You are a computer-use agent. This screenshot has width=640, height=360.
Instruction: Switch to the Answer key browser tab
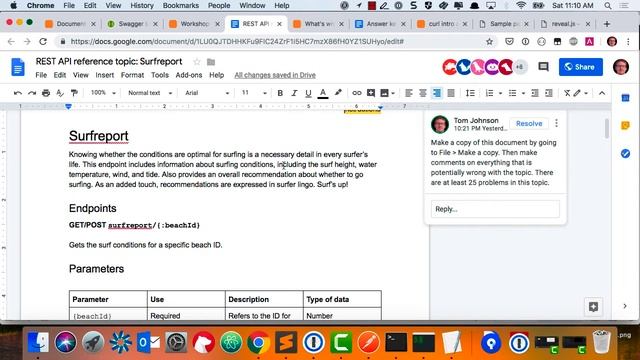380,24
